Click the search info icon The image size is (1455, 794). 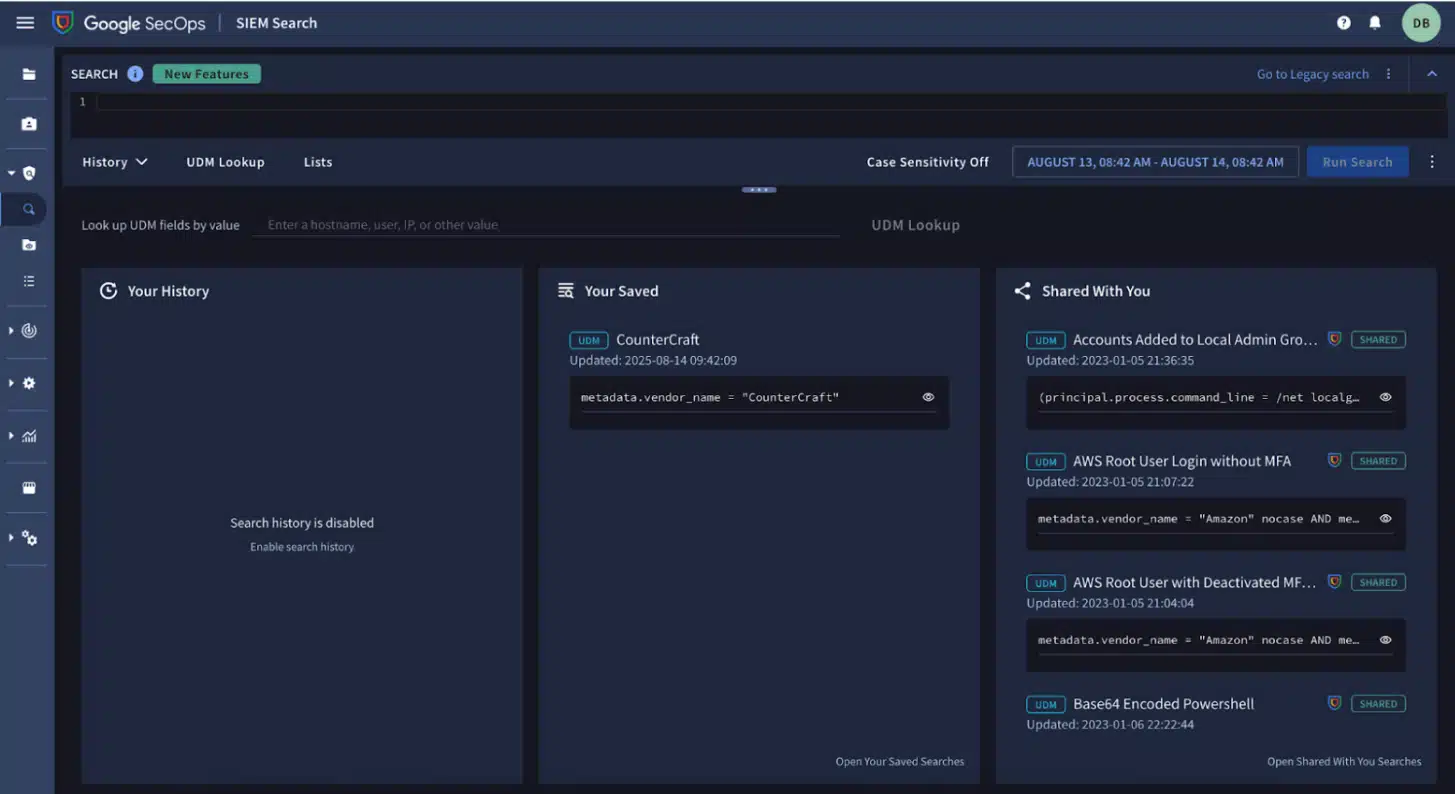(x=135, y=74)
